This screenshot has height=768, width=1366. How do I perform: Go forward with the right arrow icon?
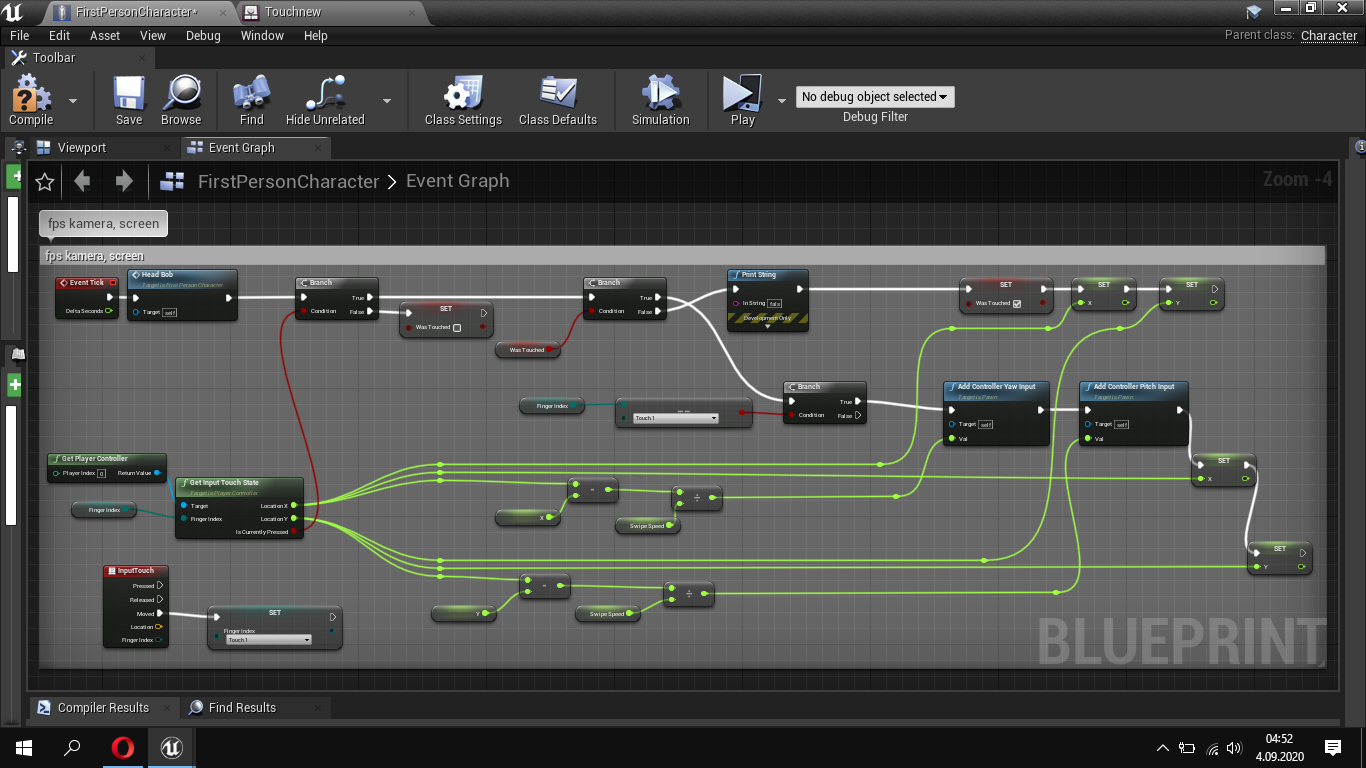click(x=124, y=181)
